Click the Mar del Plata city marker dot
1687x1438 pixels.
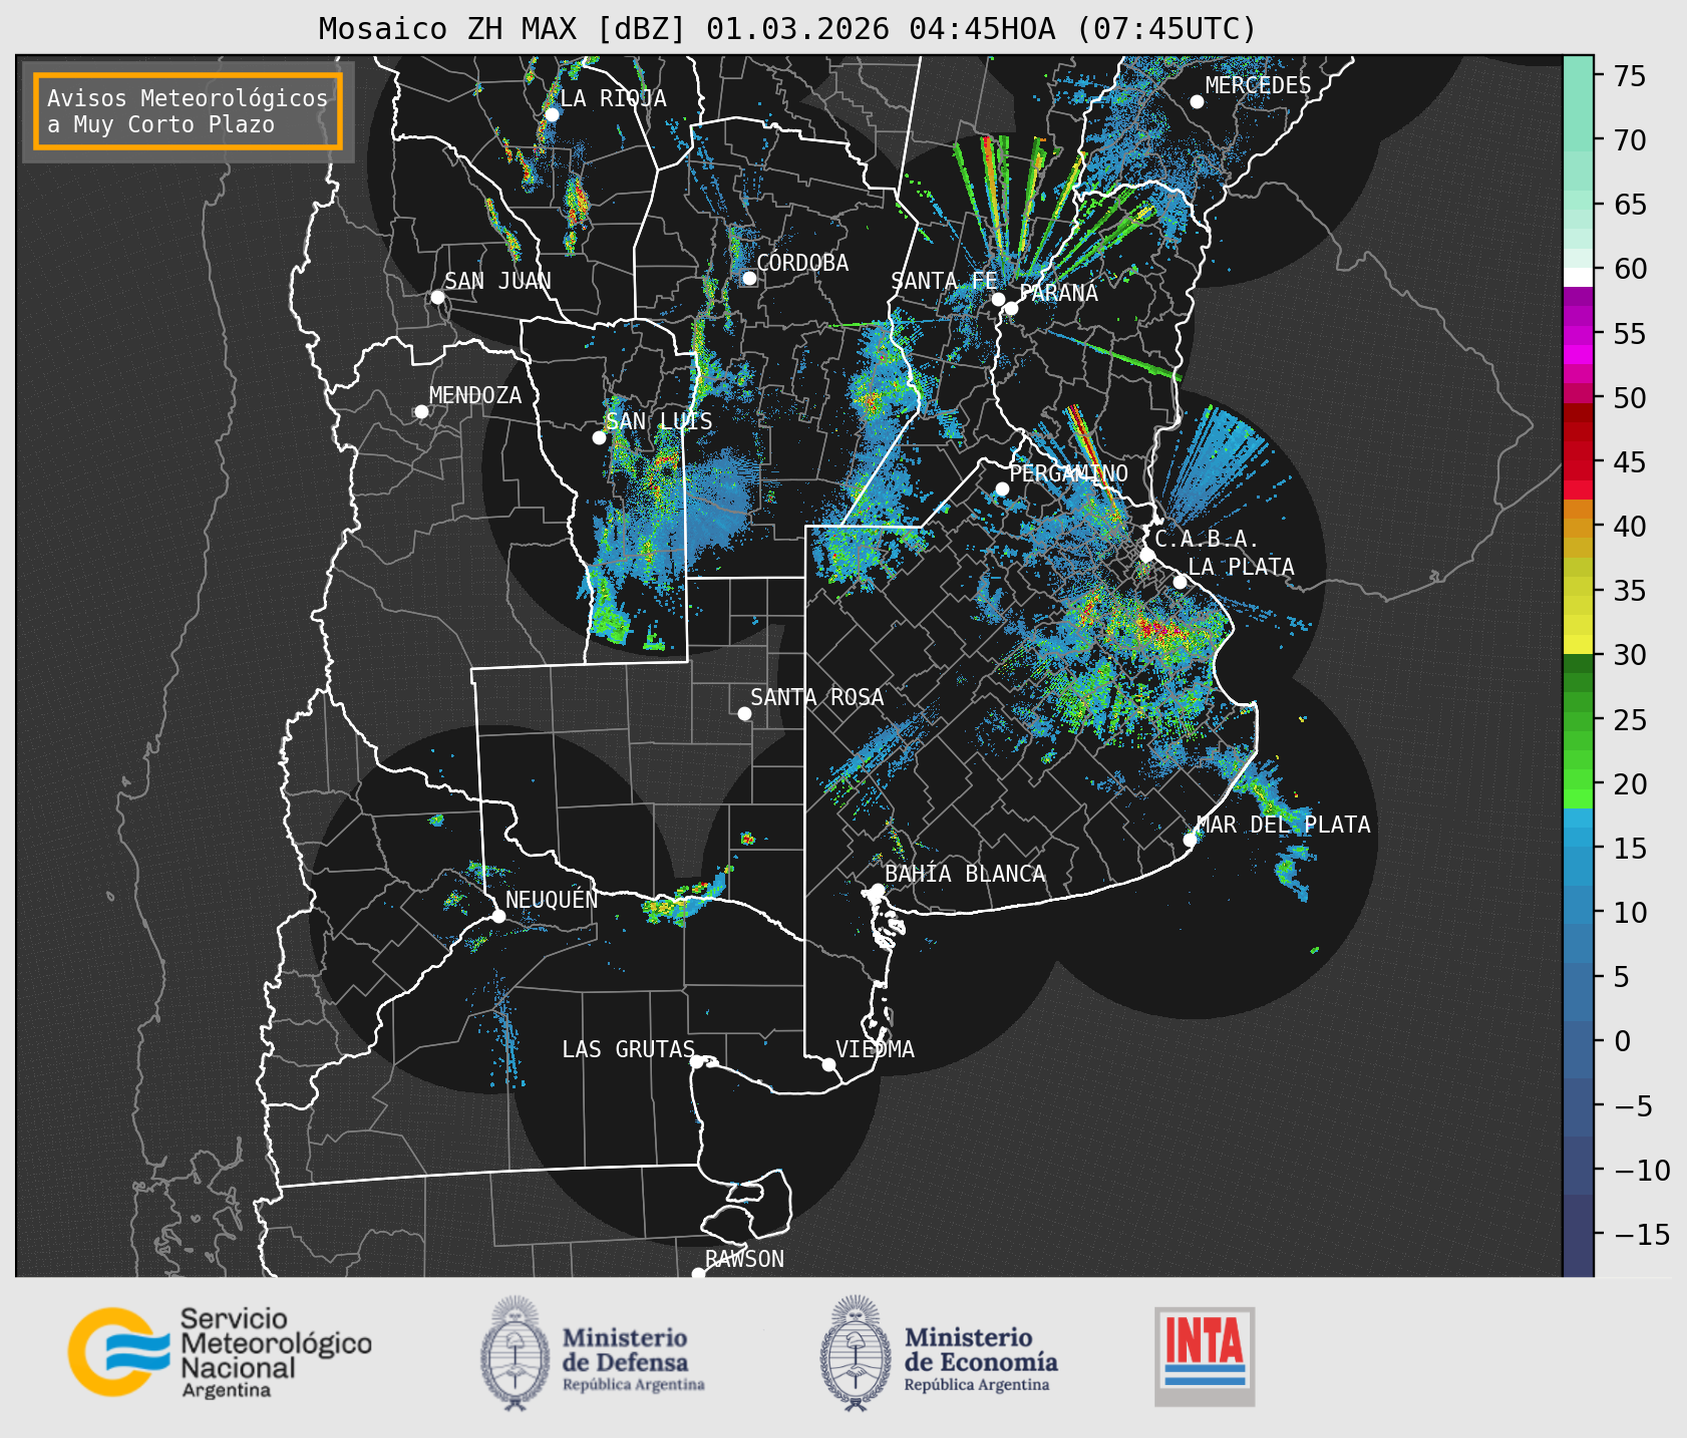pos(1190,840)
